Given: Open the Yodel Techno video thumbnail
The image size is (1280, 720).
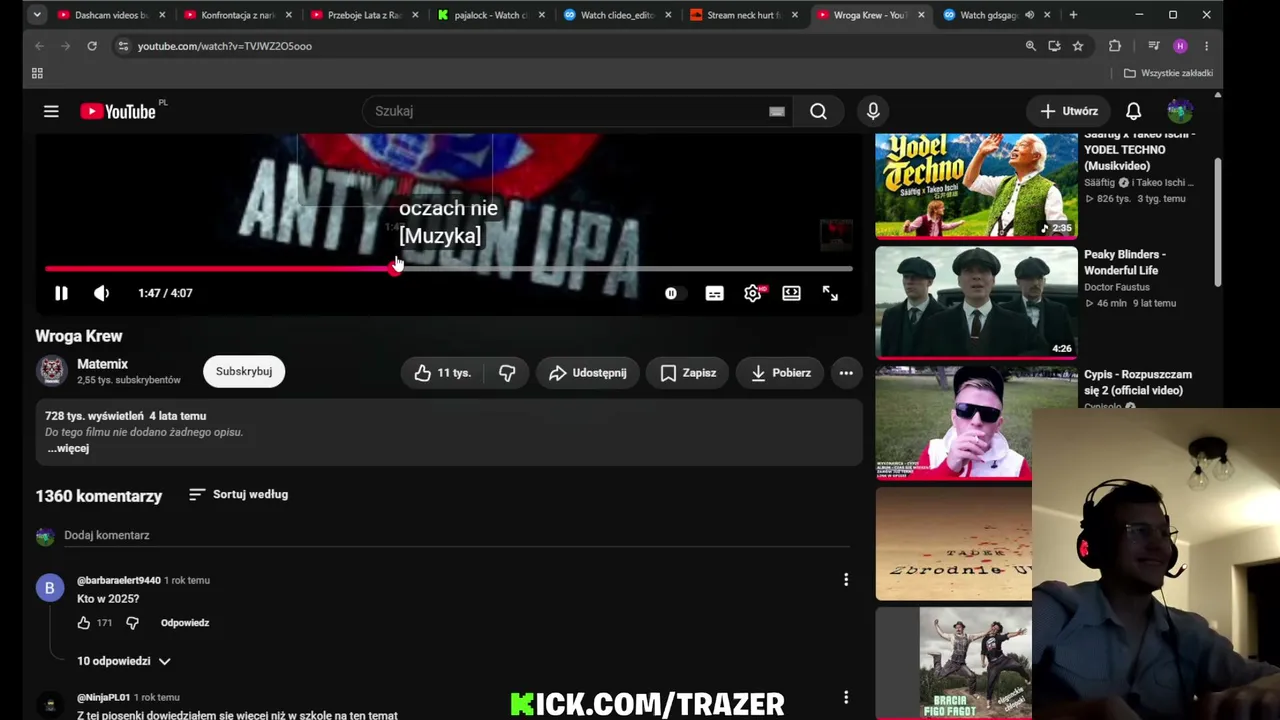Looking at the screenshot, I should click(976, 186).
